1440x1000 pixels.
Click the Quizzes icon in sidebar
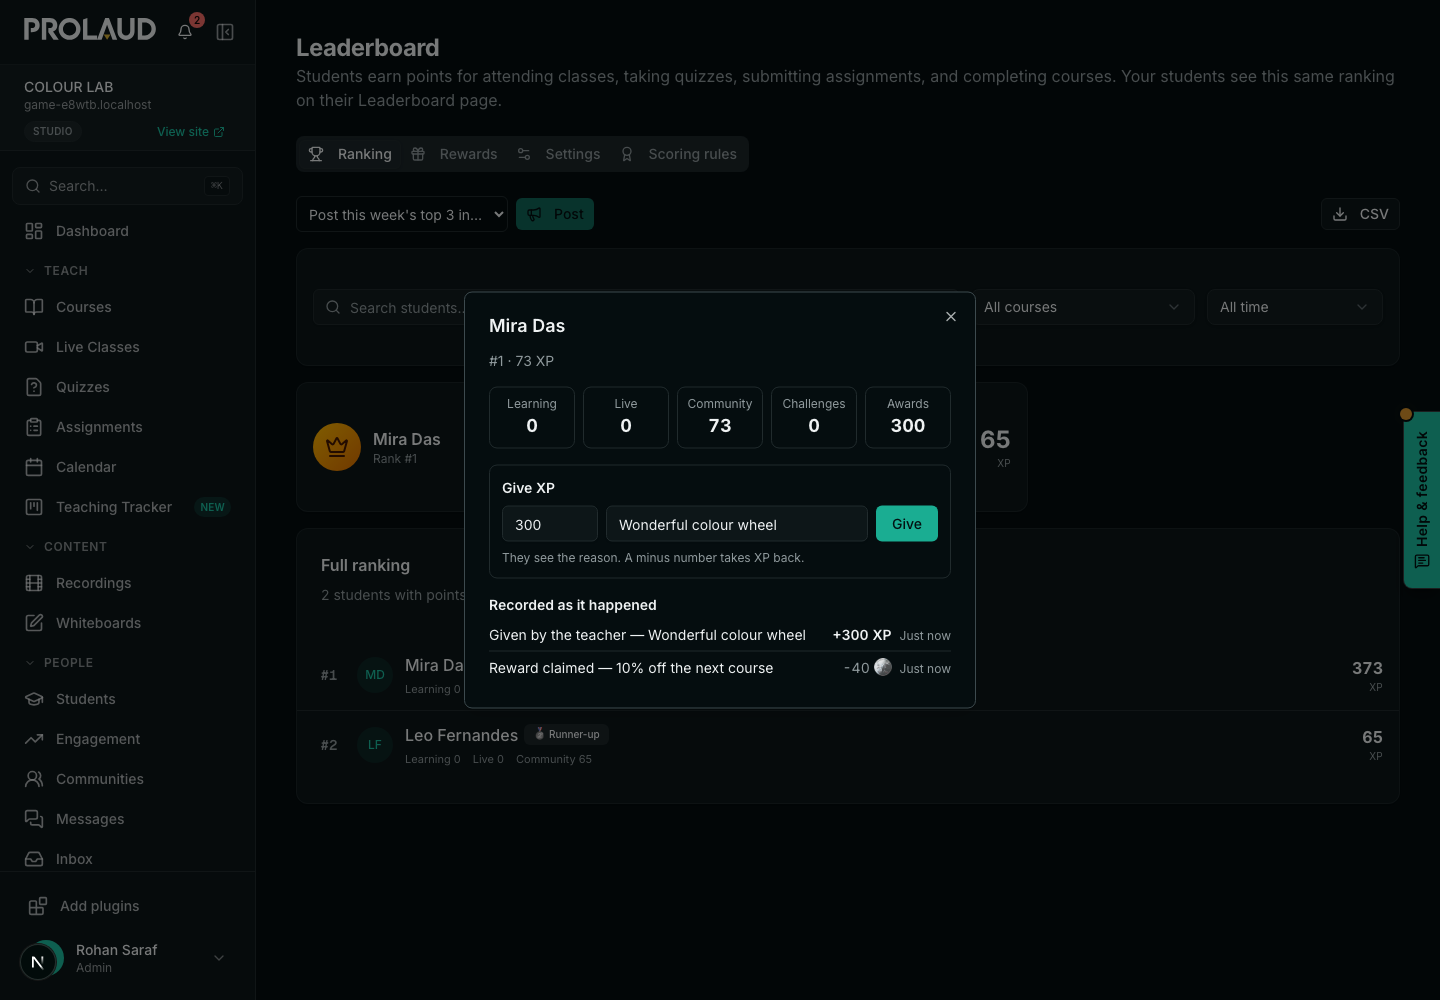pos(34,387)
